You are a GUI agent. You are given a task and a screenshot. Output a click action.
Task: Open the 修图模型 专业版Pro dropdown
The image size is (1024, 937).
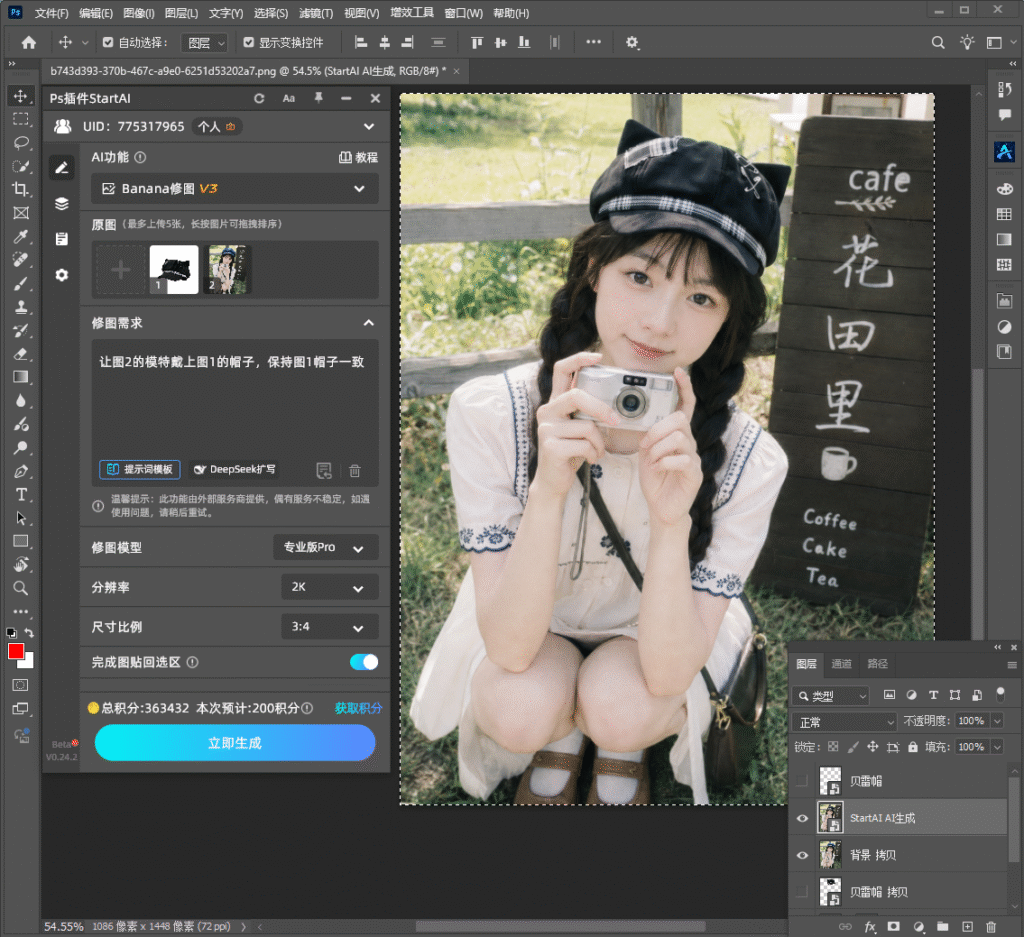[x=326, y=547]
